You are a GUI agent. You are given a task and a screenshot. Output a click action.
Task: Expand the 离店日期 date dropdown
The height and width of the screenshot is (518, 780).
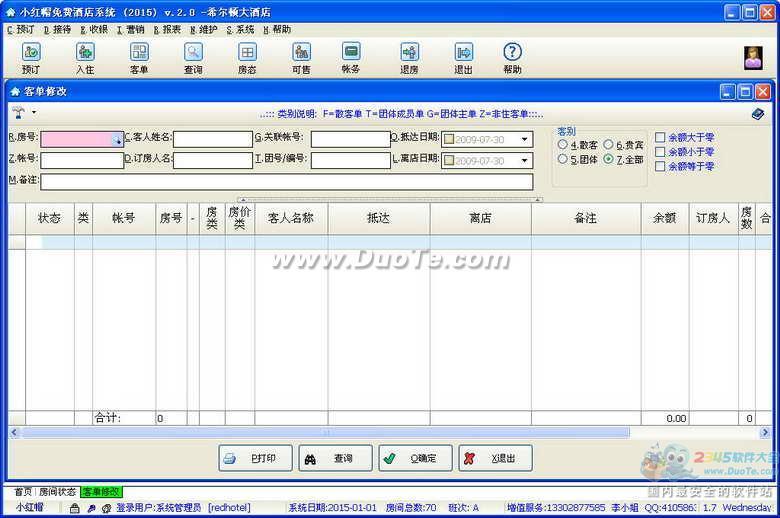click(525, 160)
